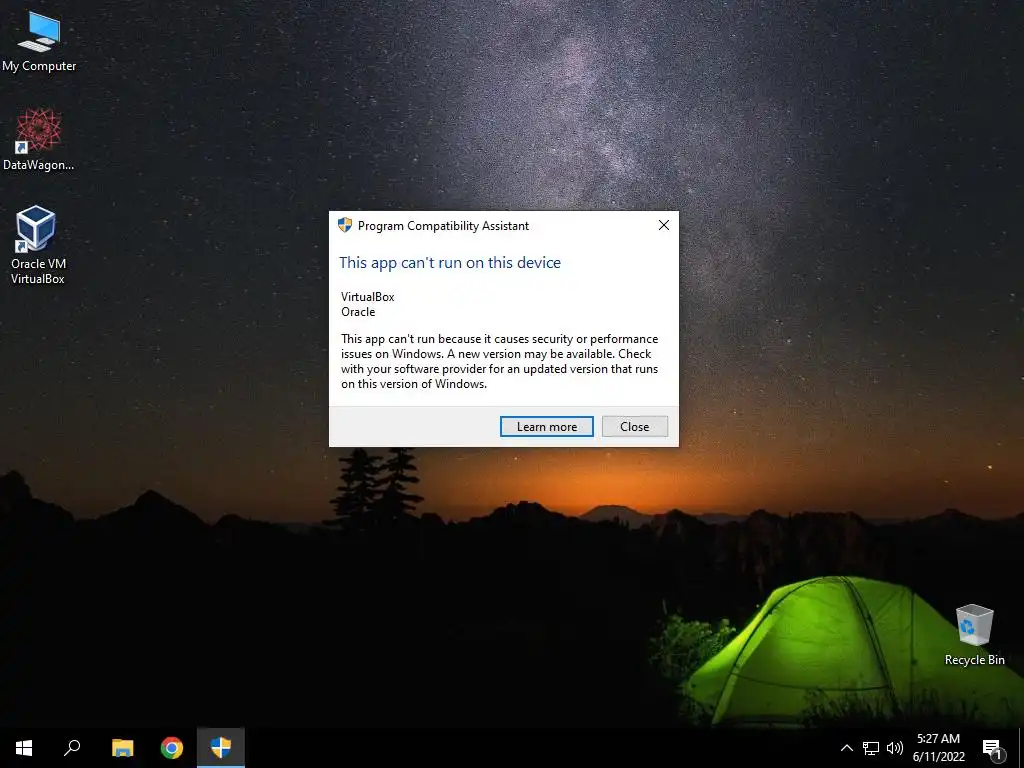Select Program Compatibility Assistant taskbar shield icon
The image size is (1024, 768).
(x=221, y=748)
